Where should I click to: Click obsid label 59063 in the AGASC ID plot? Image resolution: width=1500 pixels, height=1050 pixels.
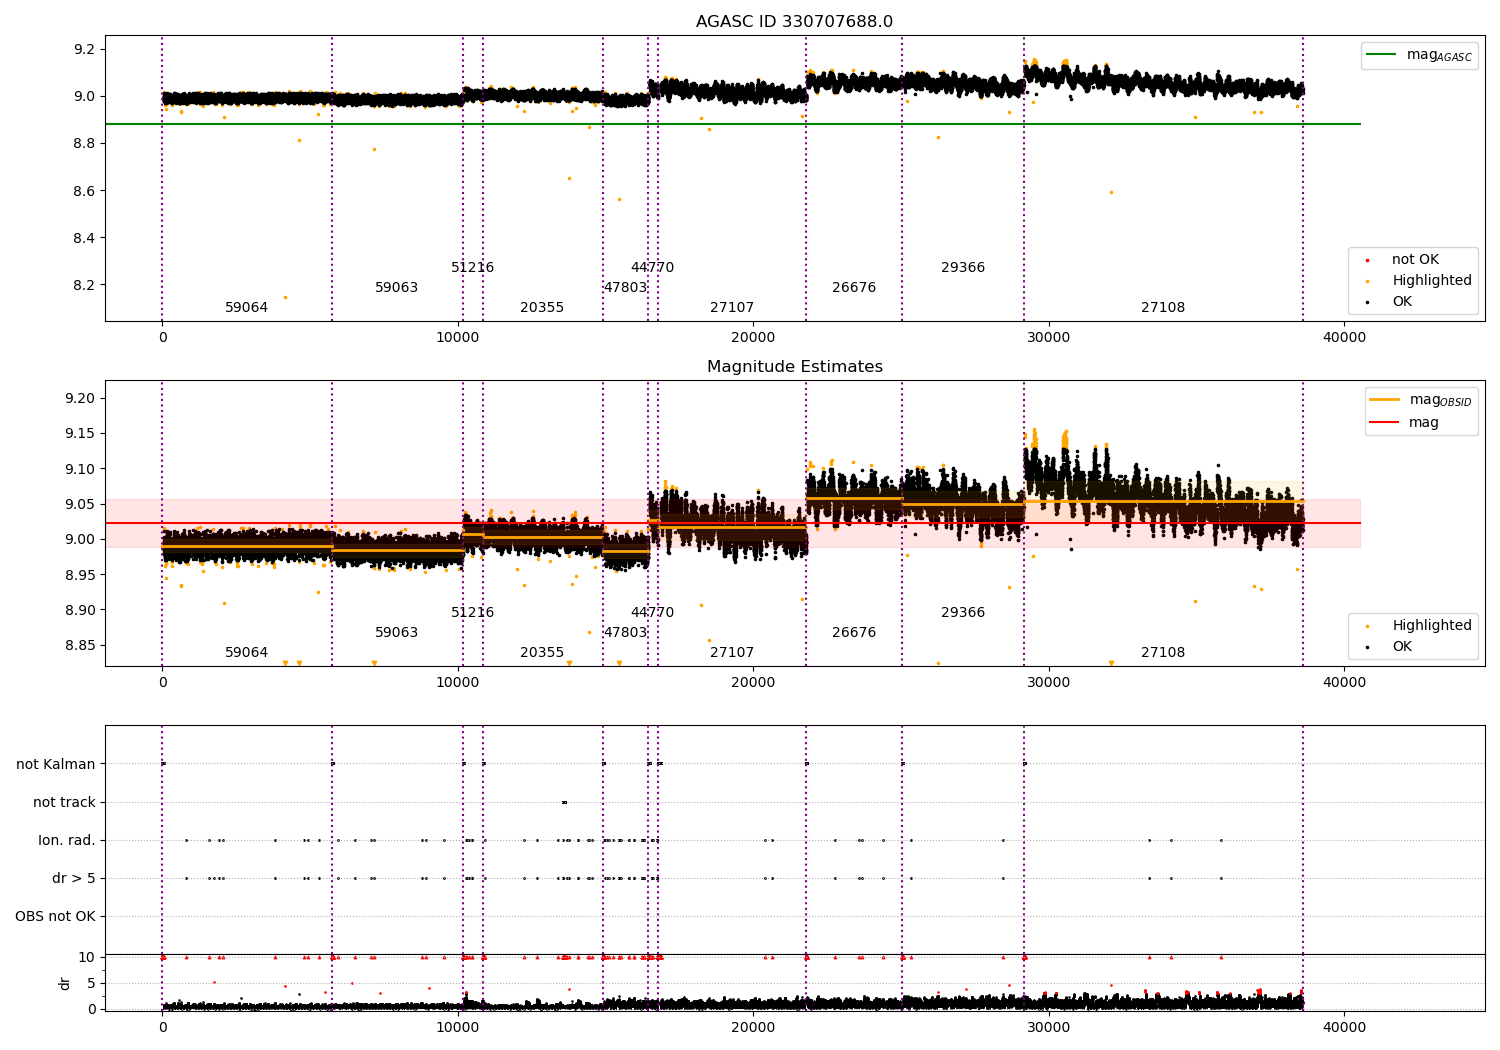coord(396,288)
